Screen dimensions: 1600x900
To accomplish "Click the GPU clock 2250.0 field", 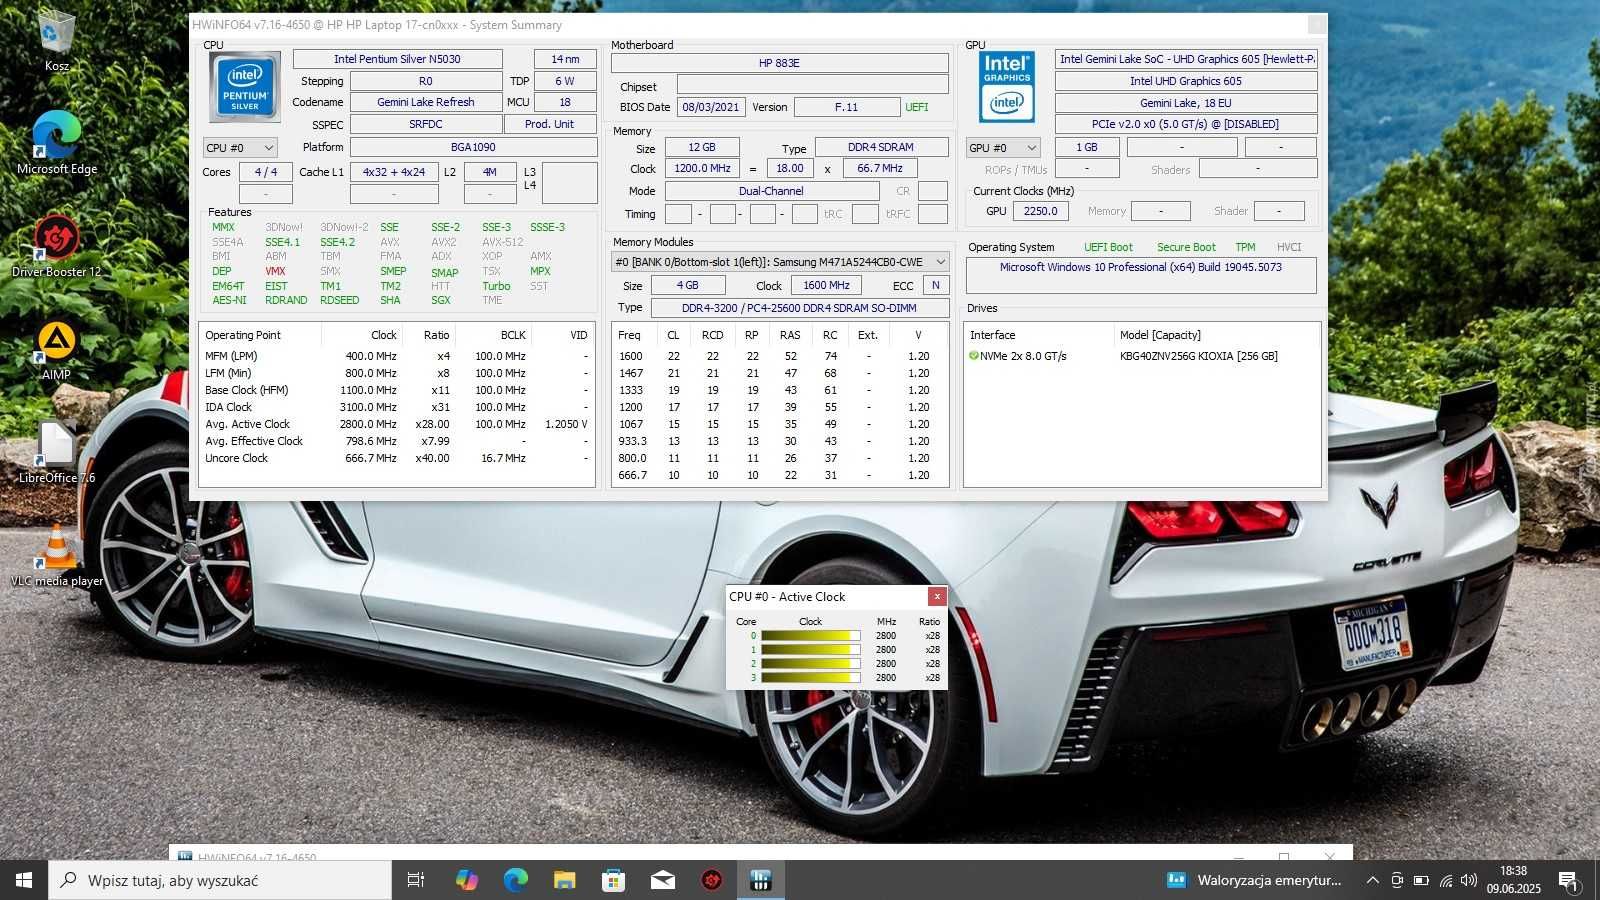I will click(1041, 211).
